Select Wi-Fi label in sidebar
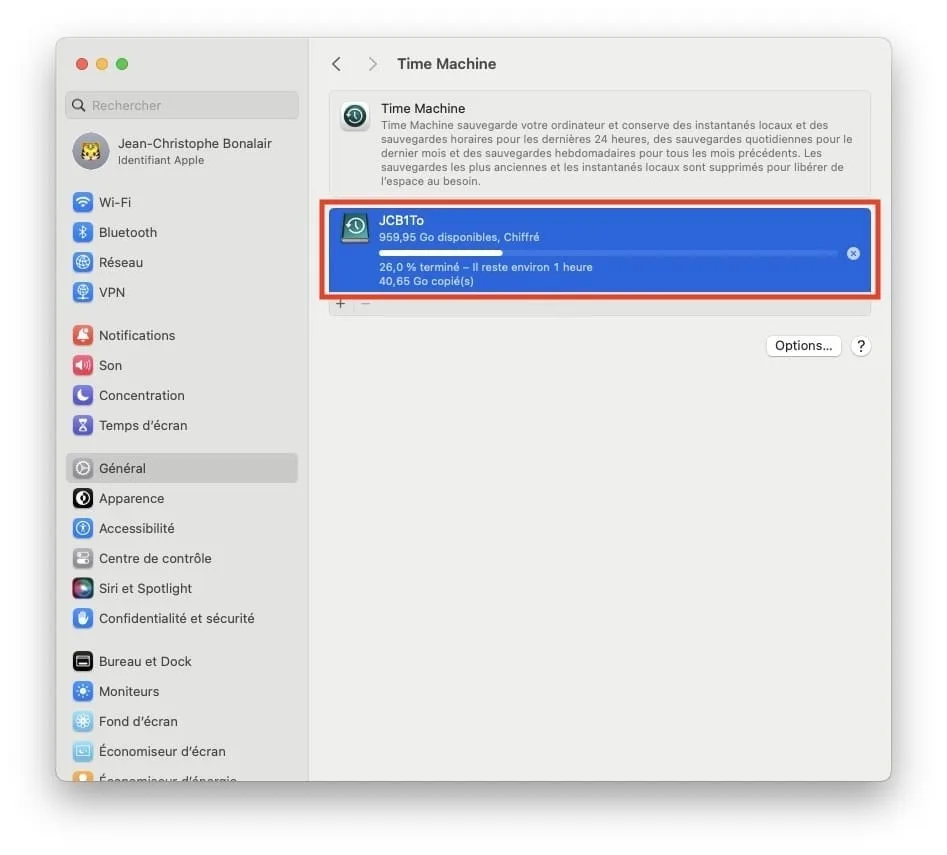The height and width of the screenshot is (855, 947). click(115, 202)
